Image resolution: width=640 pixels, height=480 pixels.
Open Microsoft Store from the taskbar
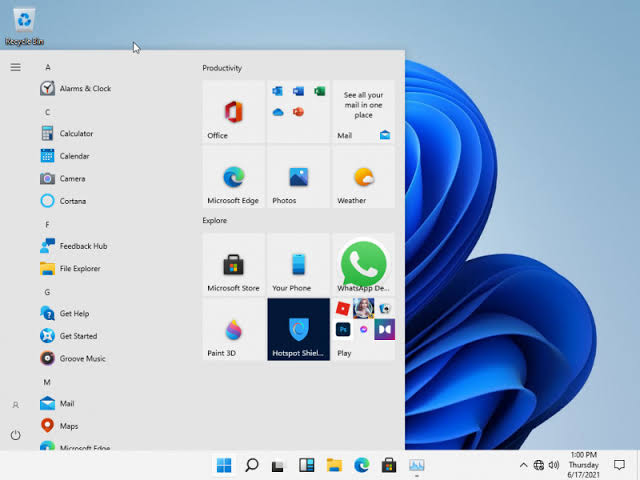389,465
